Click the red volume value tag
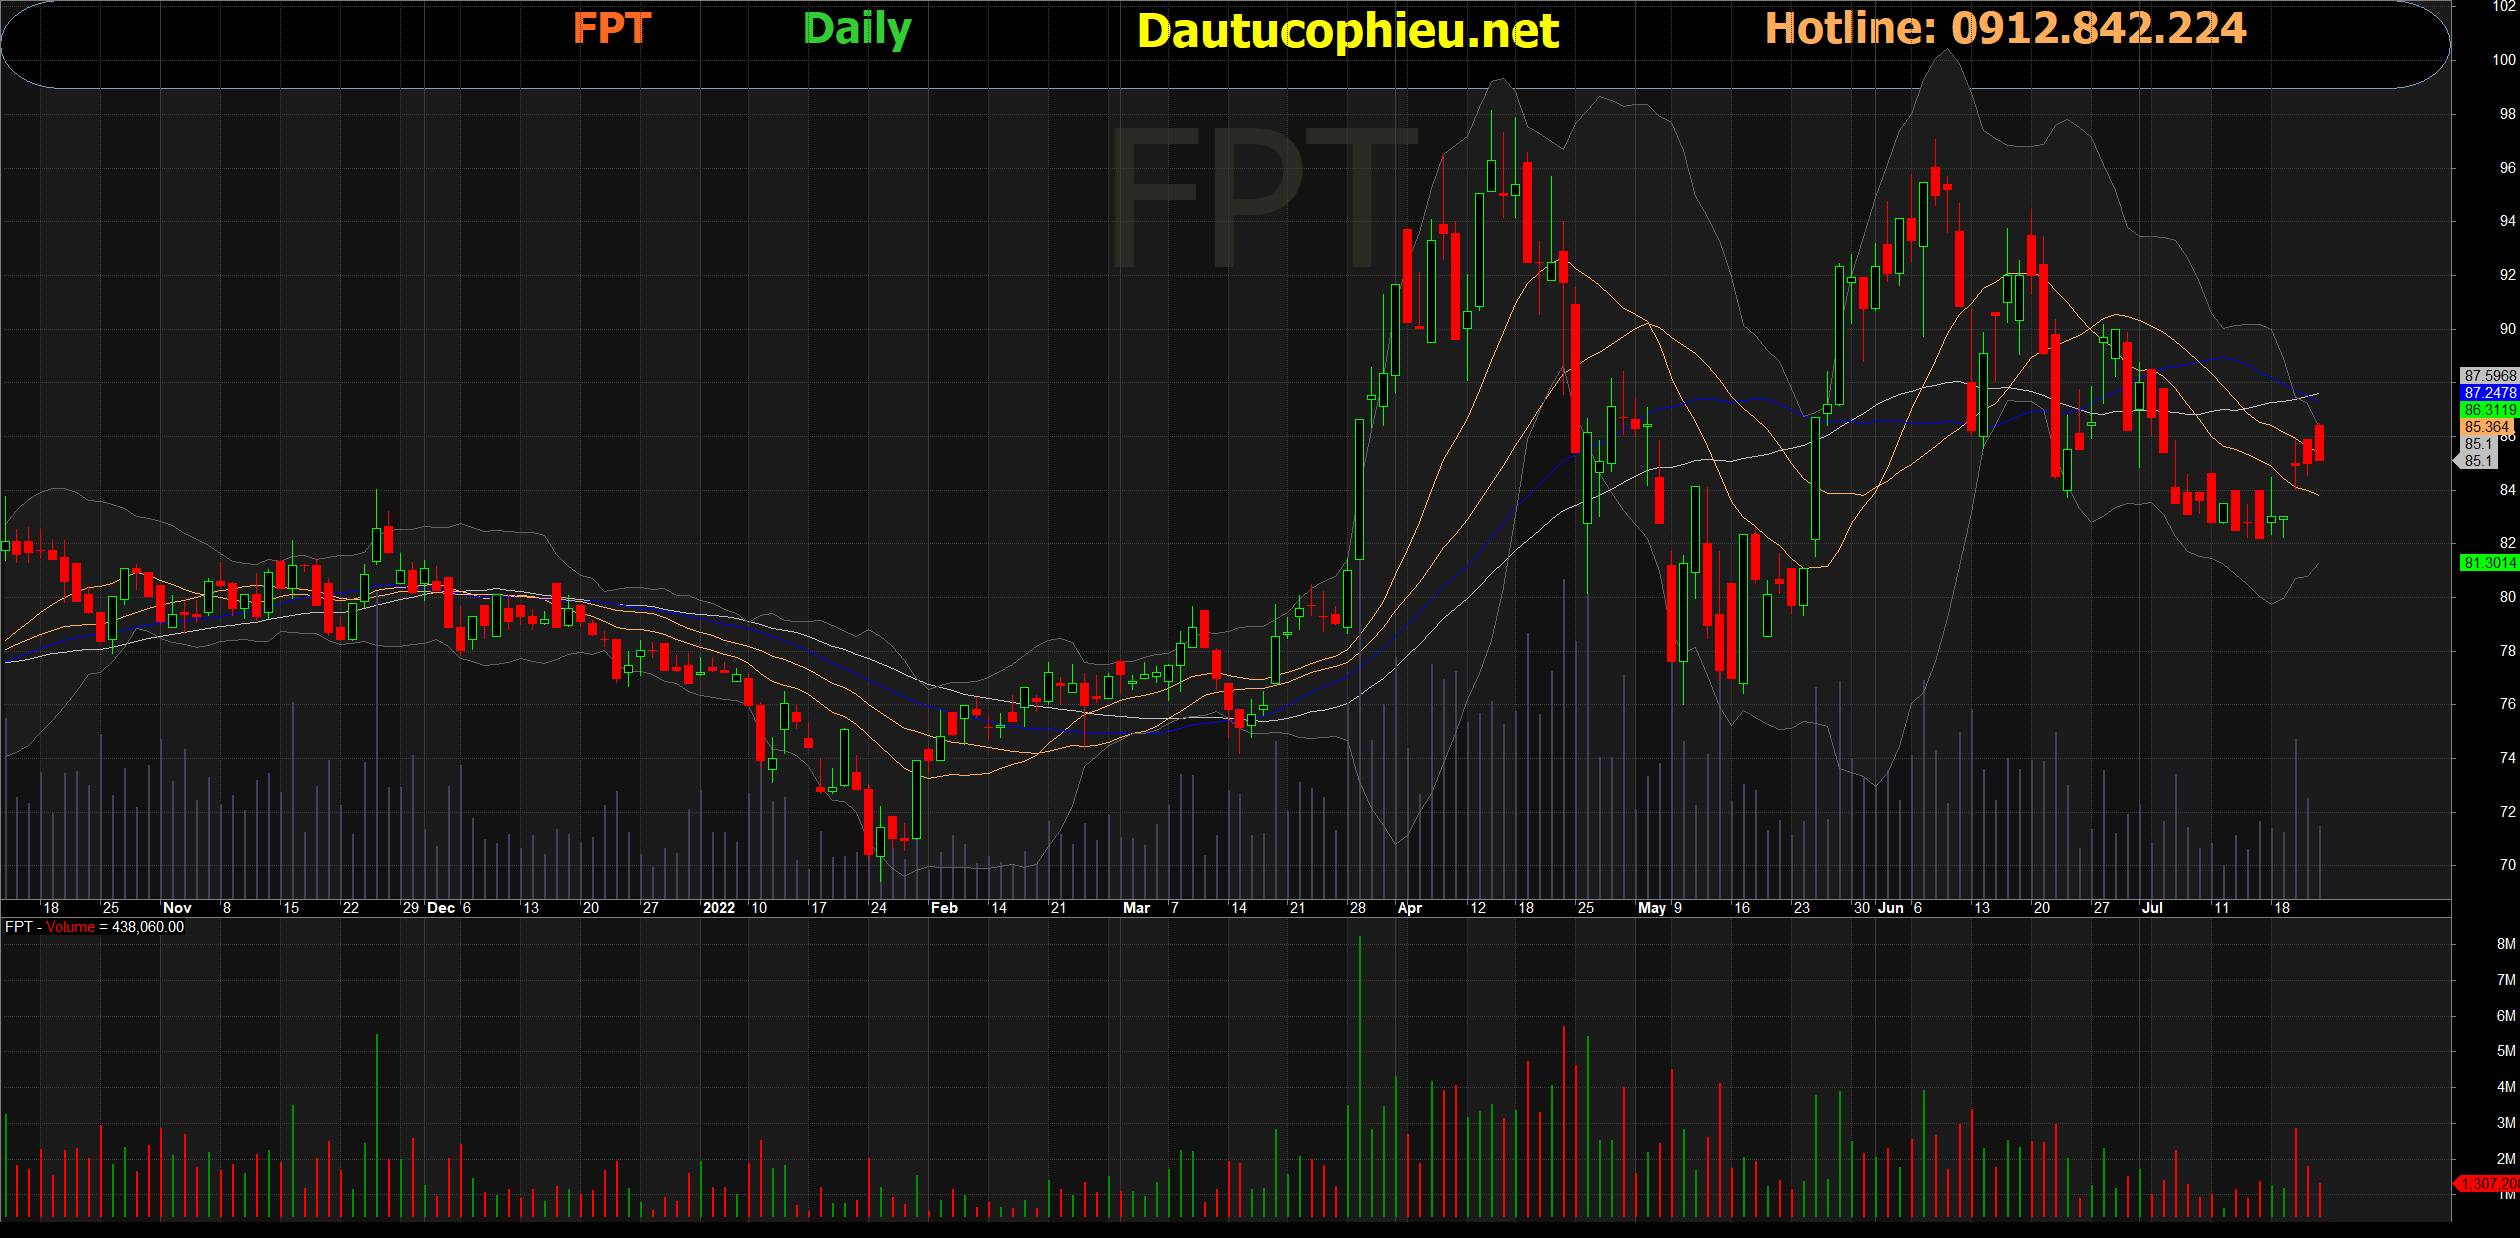Viewport: 2520px width, 1238px height. coord(2488,1184)
